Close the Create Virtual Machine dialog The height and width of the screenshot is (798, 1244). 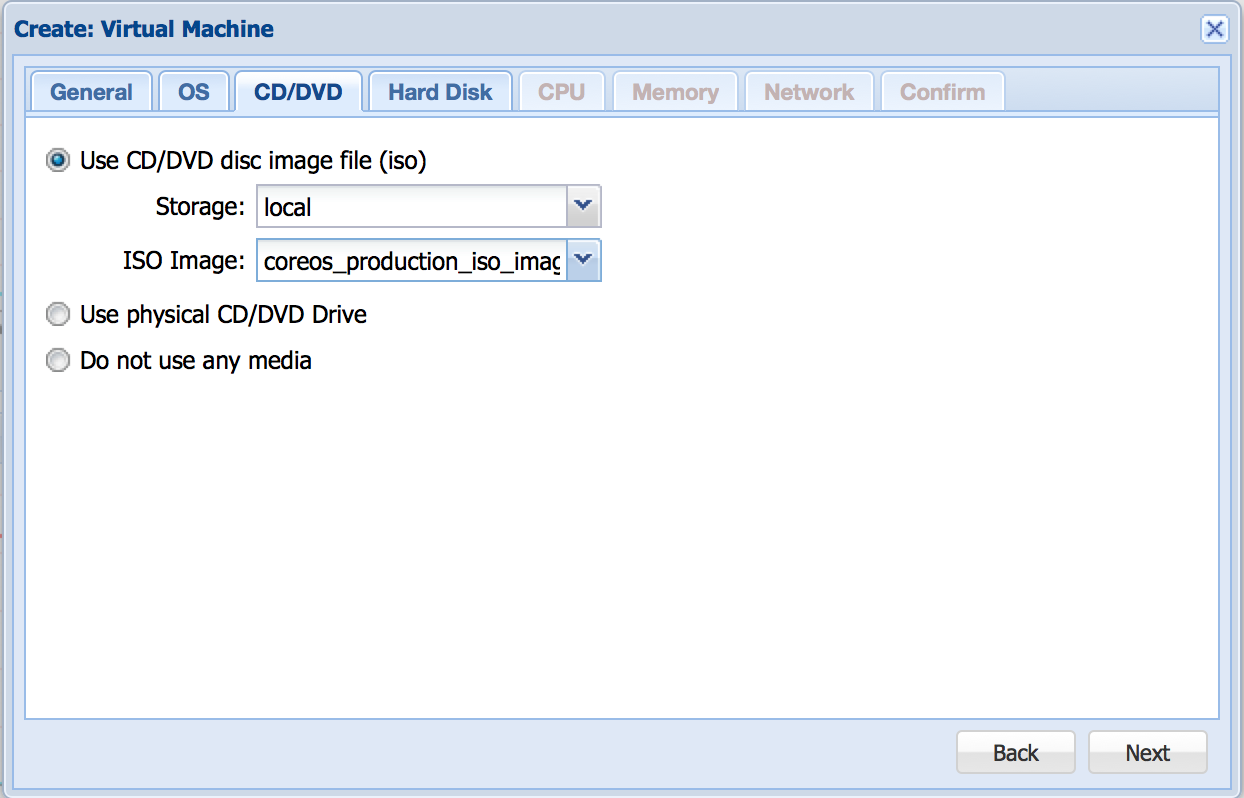tap(1214, 28)
